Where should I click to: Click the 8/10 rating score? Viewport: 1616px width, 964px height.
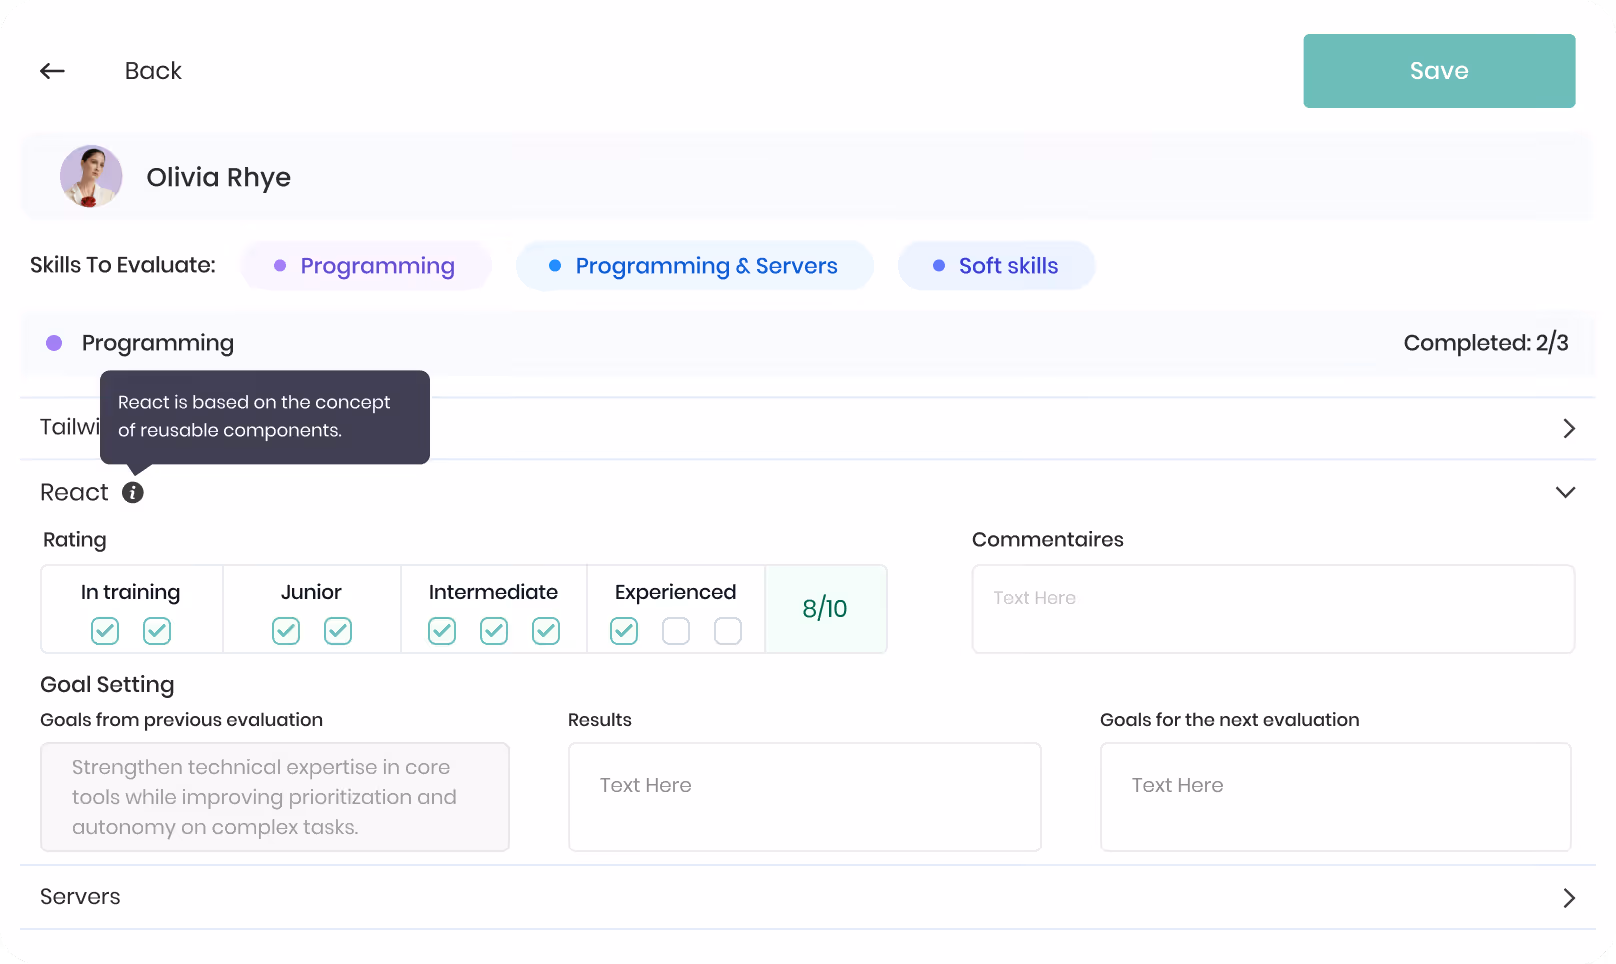click(825, 609)
